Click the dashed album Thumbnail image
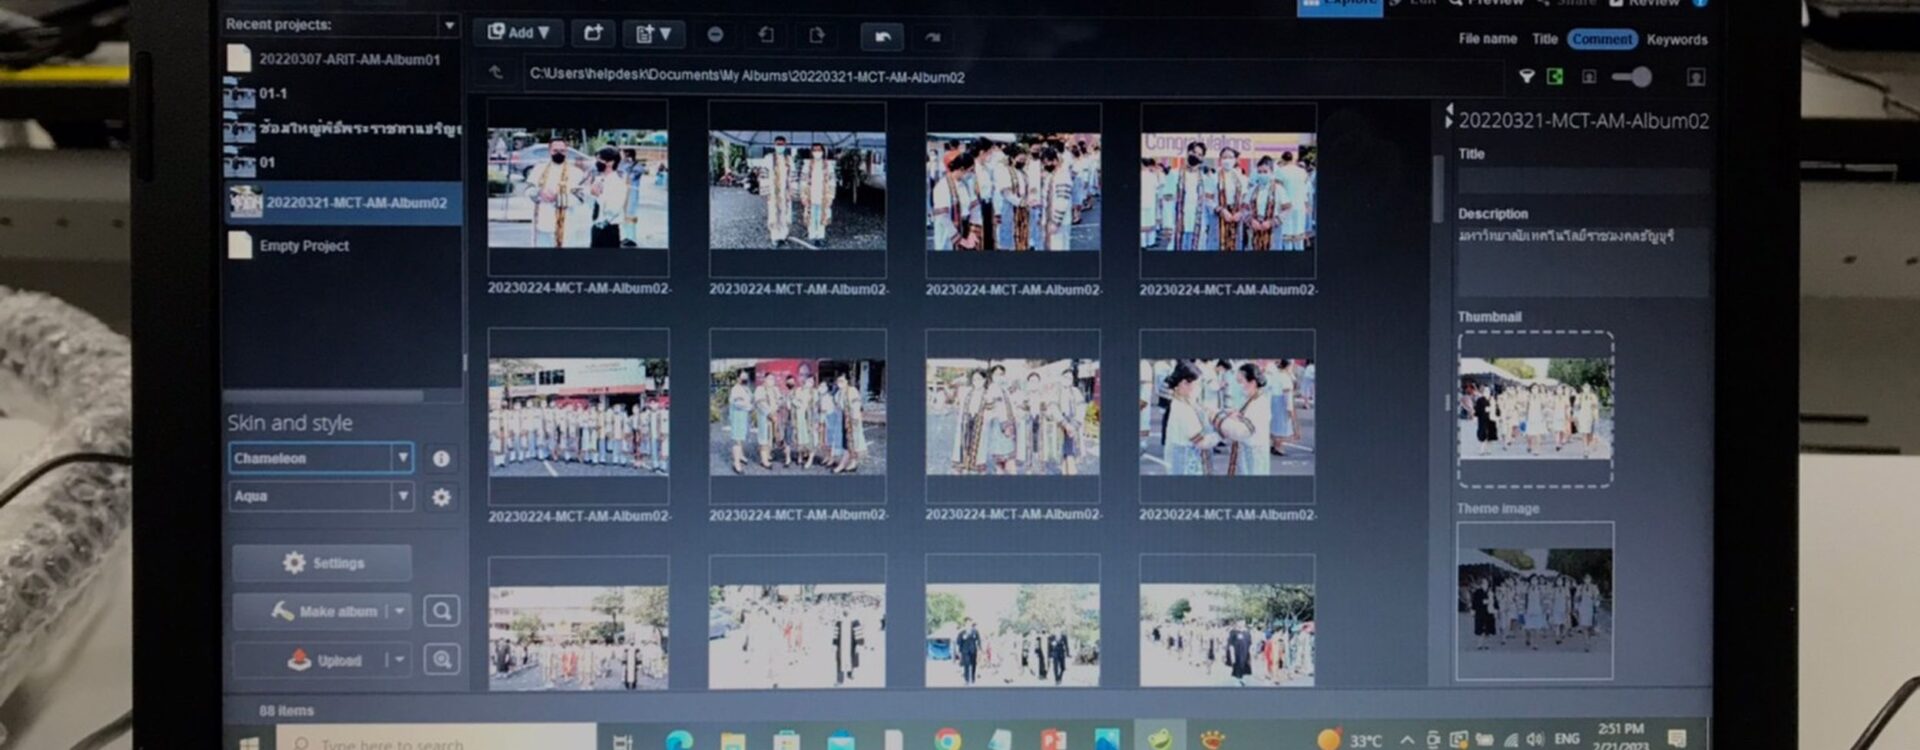 click(x=1535, y=409)
